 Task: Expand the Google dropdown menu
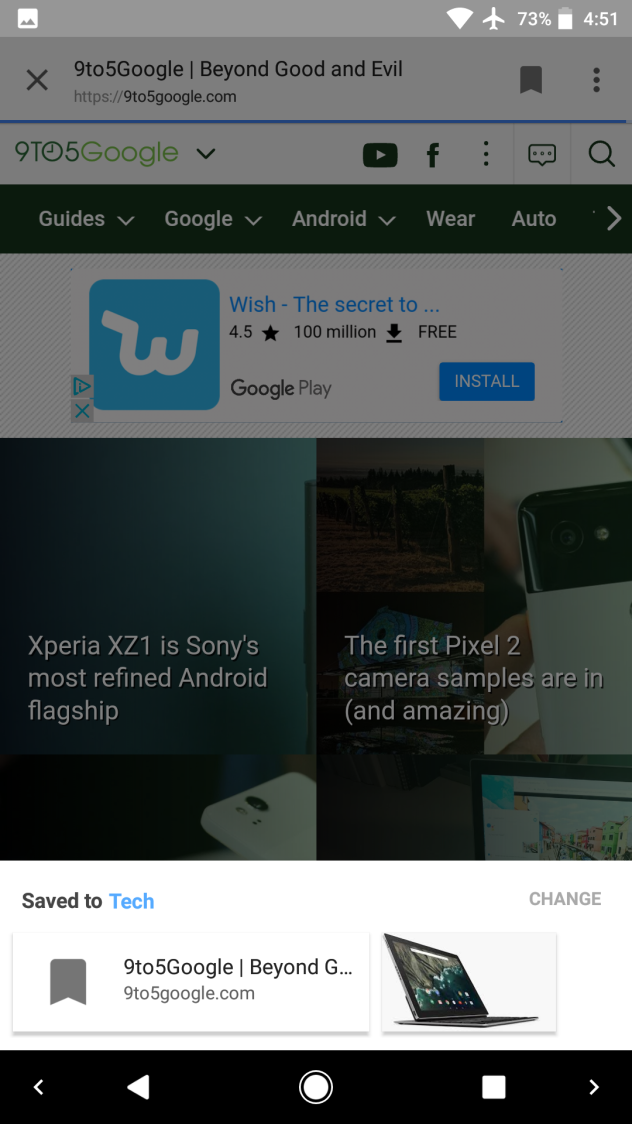(x=213, y=219)
